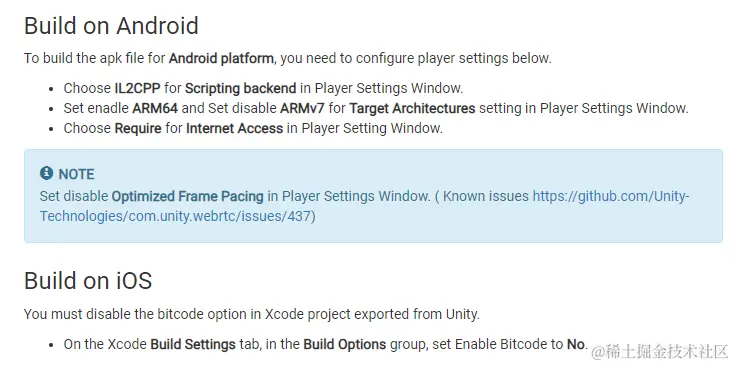
Task: Click the sentence about disabling bitcode option
Action: click(252, 314)
